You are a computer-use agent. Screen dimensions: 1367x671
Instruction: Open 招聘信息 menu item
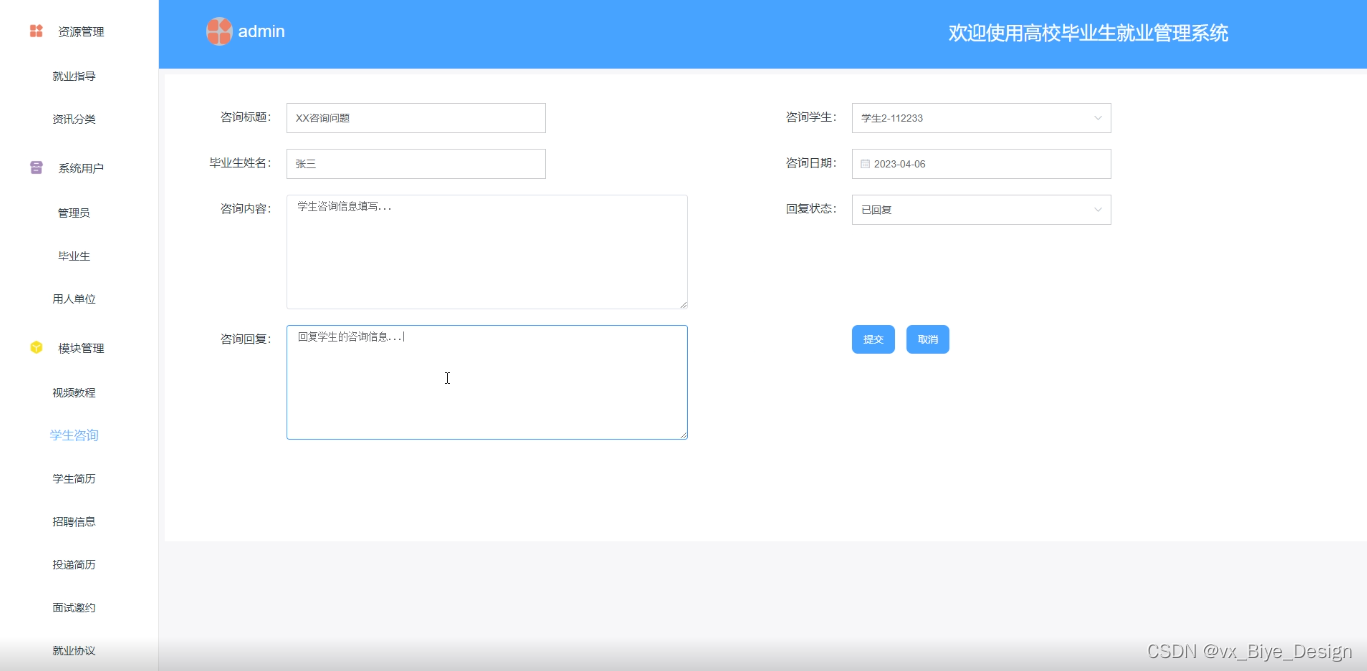(74, 522)
